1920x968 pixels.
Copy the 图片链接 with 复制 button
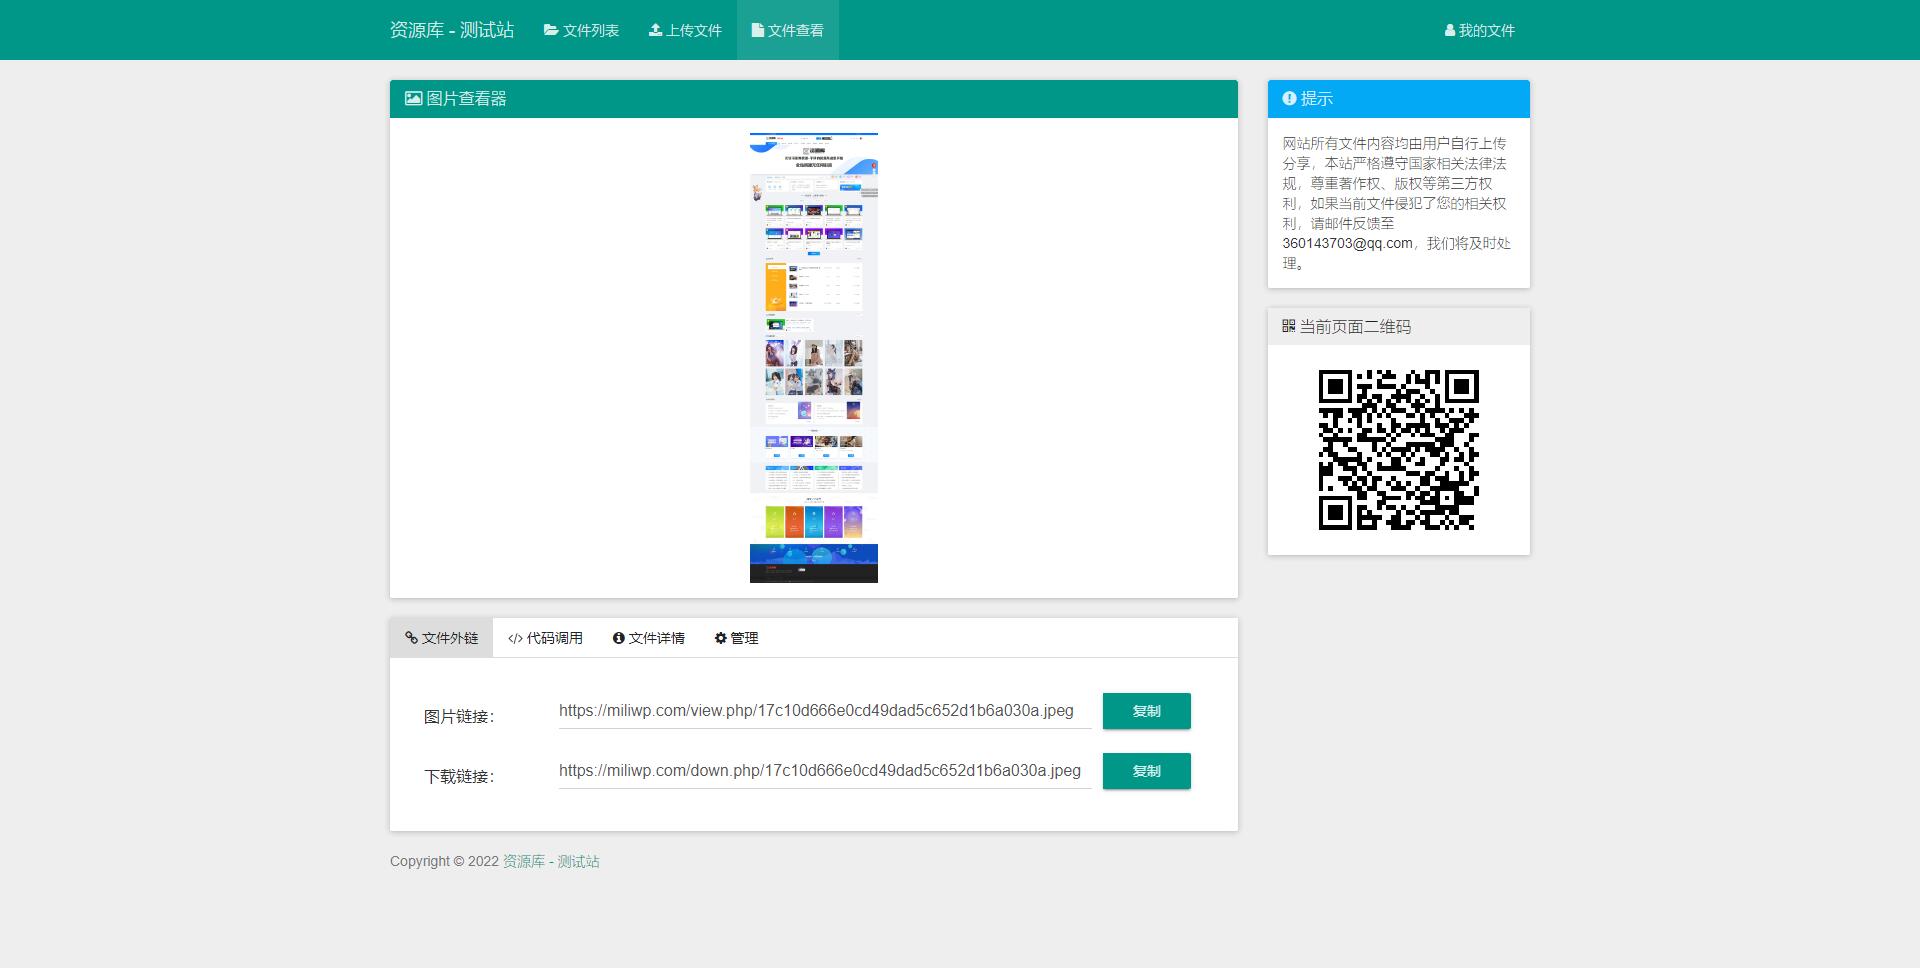point(1146,711)
